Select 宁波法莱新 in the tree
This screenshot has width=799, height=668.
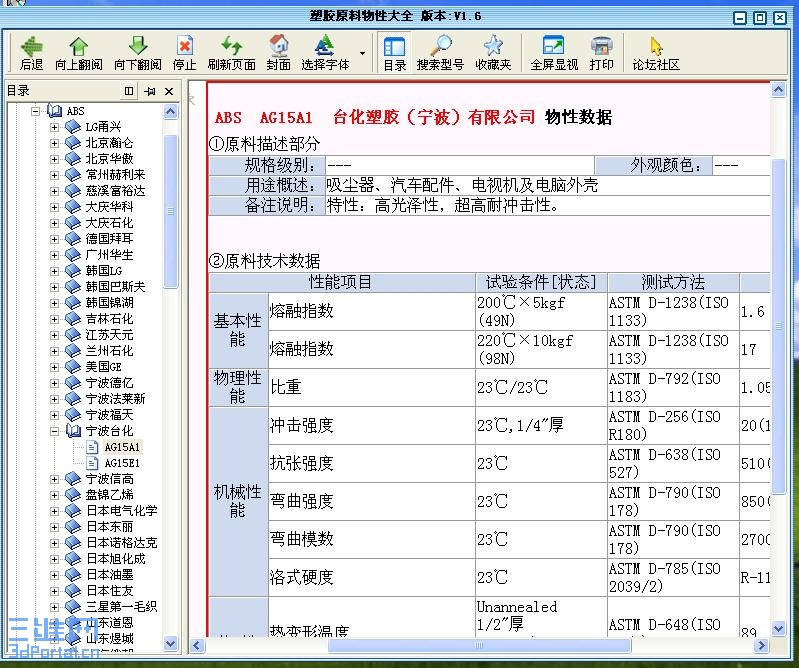(x=115, y=399)
